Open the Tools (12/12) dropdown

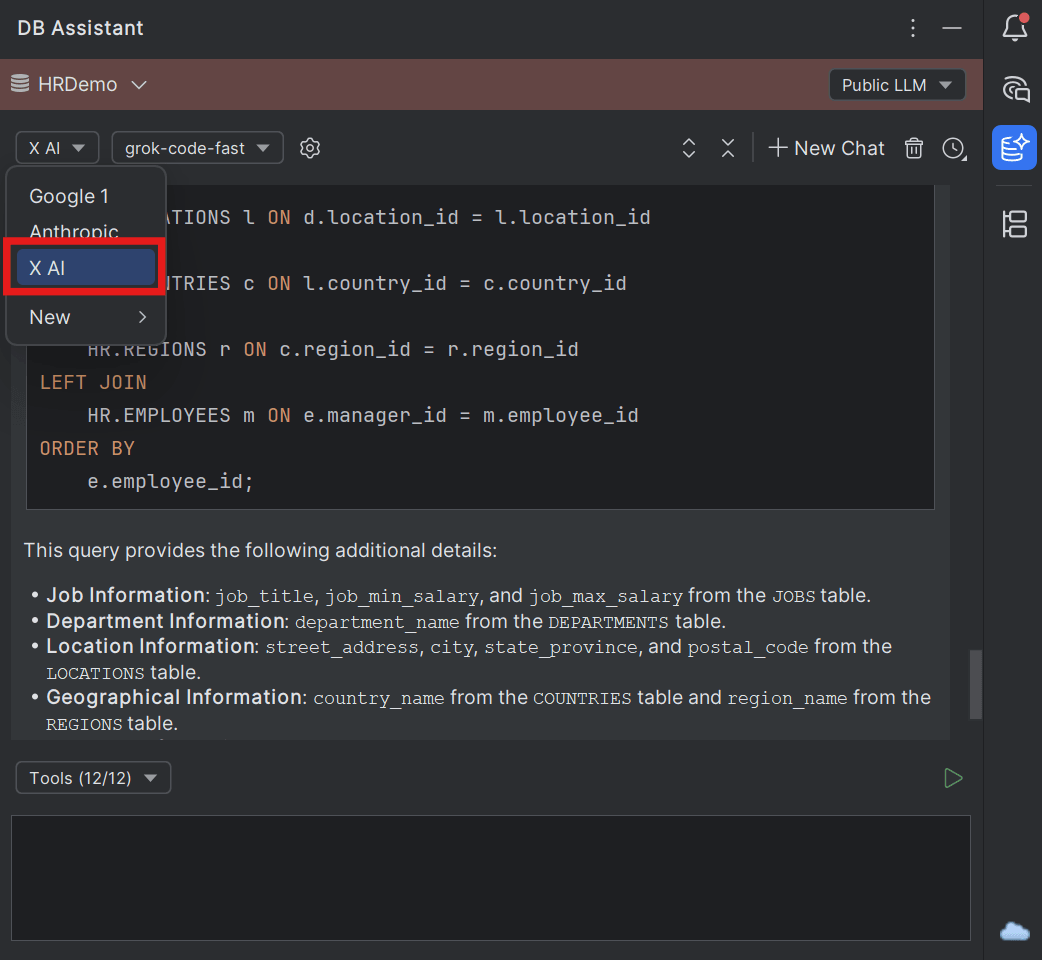tap(93, 778)
